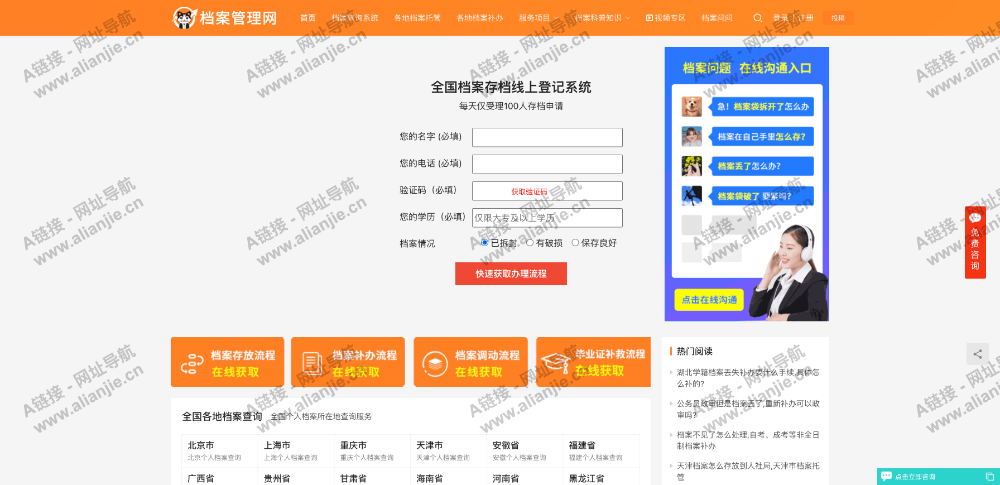This screenshot has width=1000, height=485.
Task: Open the search magnifier in the header
Action: [758, 18]
